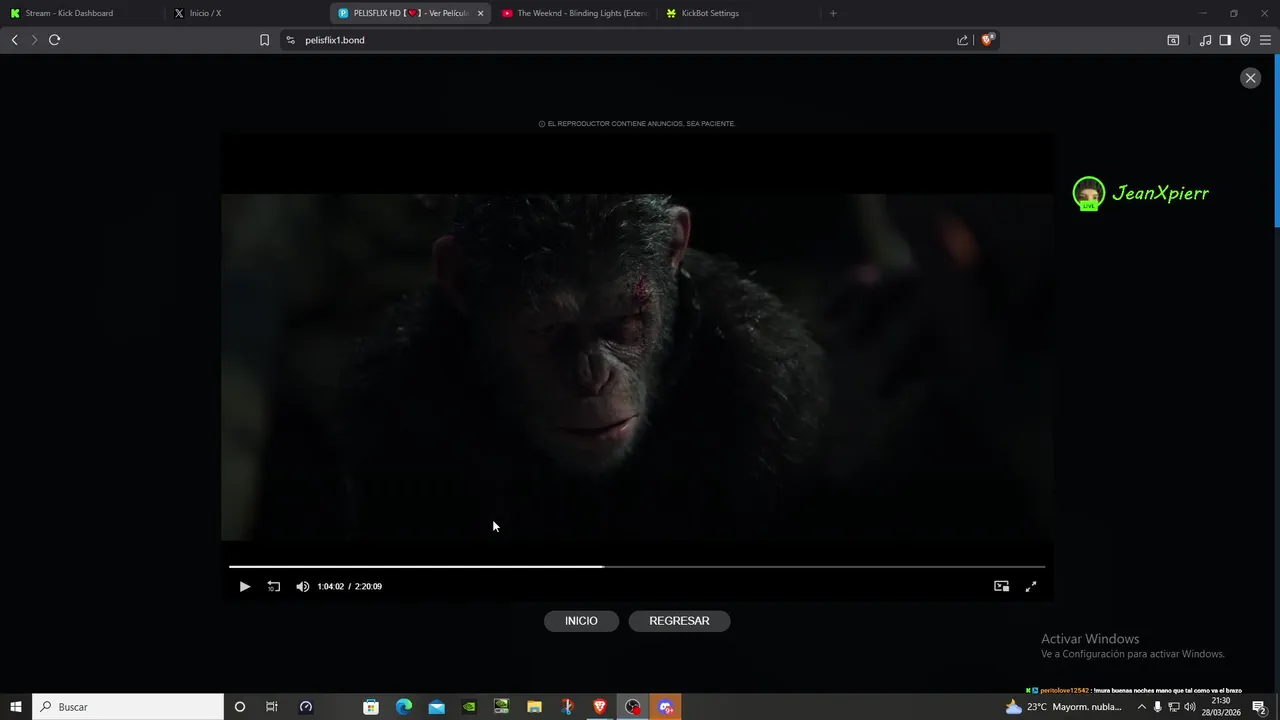Switch to Stream - Kick Dashboard tab
1280x720 pixels.
coord(80,13)
